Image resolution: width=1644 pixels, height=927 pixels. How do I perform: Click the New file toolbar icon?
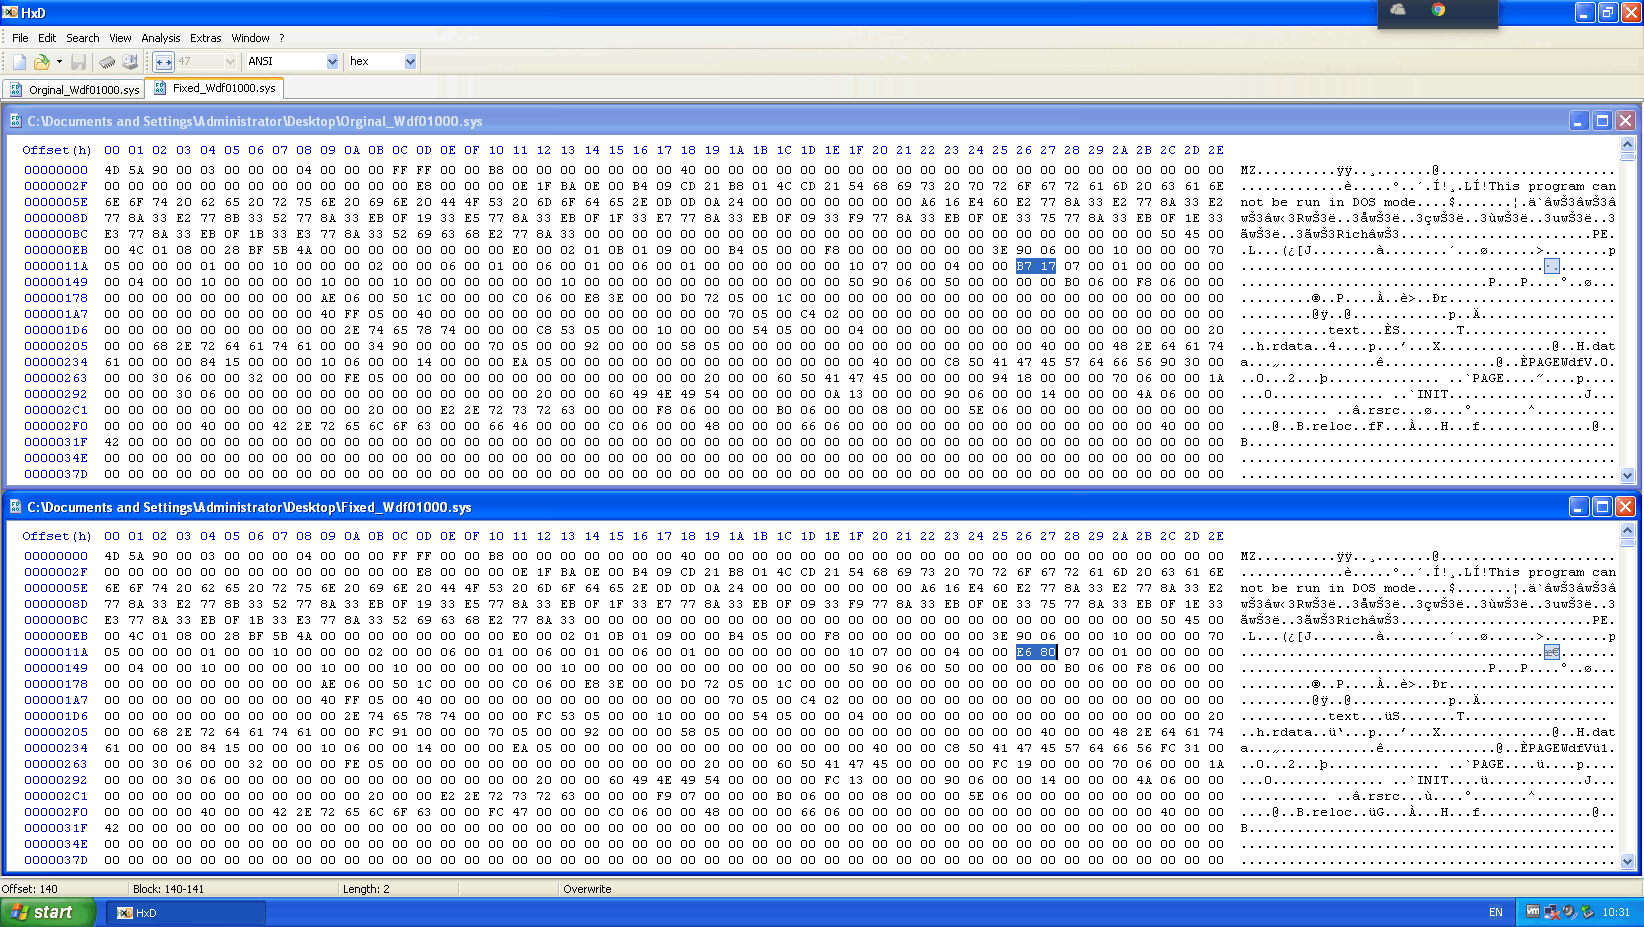(19, 62)
